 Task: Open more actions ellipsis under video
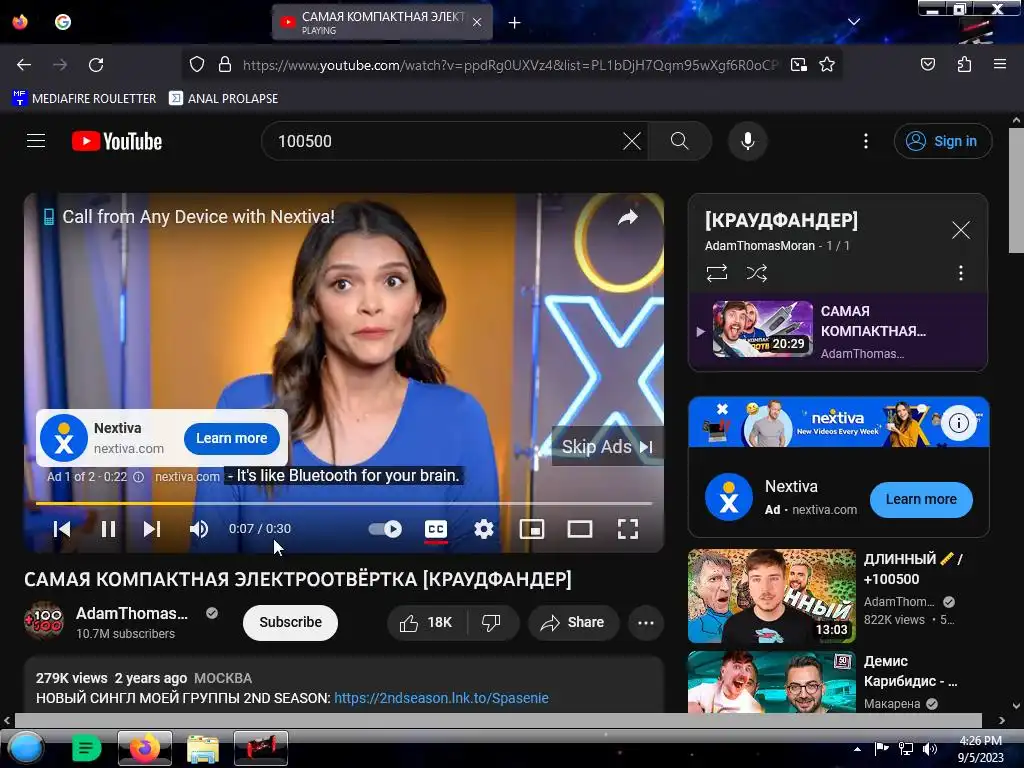pos(646,622)
